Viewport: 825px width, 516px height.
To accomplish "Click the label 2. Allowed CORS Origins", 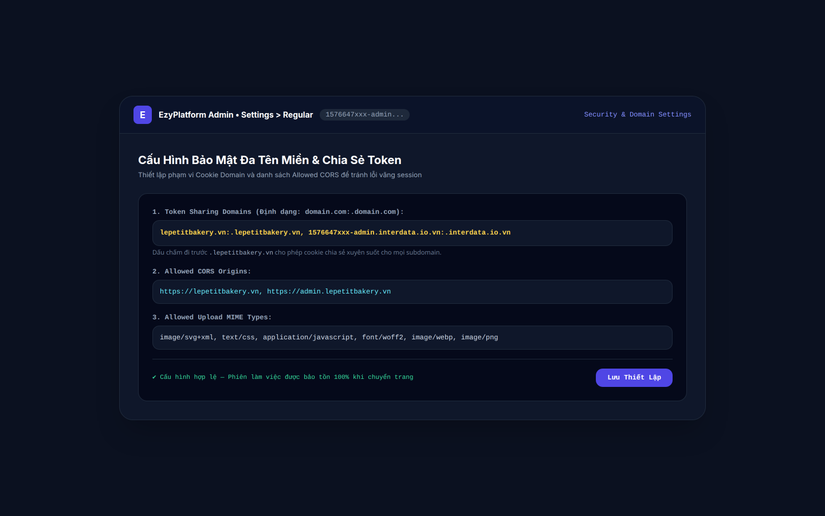I will [202, 271].
